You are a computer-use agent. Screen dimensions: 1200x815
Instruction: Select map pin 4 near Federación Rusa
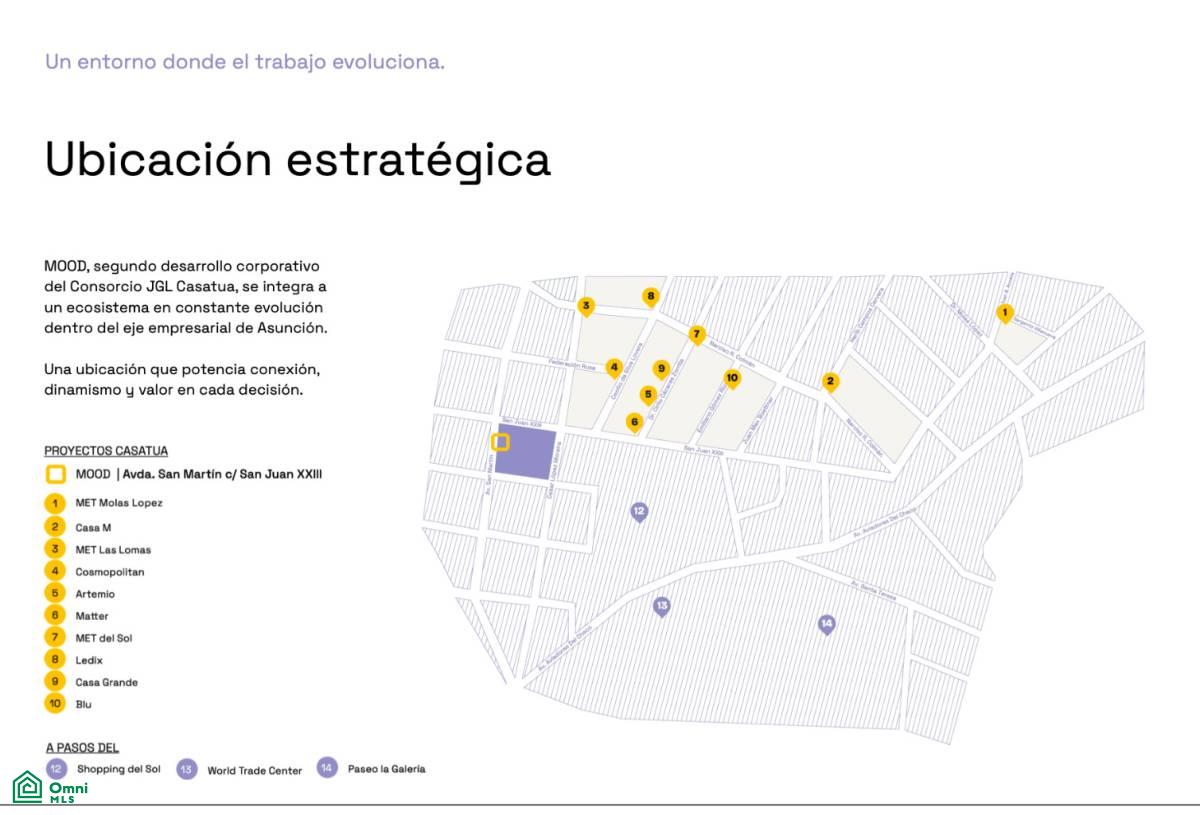pyautogui.click(x=614, y=368)
